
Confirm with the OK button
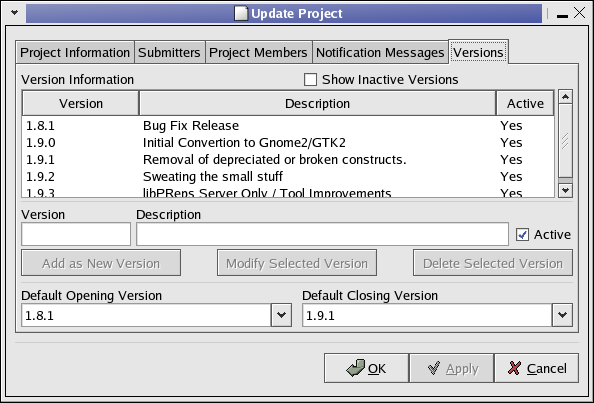coord(366,368)
